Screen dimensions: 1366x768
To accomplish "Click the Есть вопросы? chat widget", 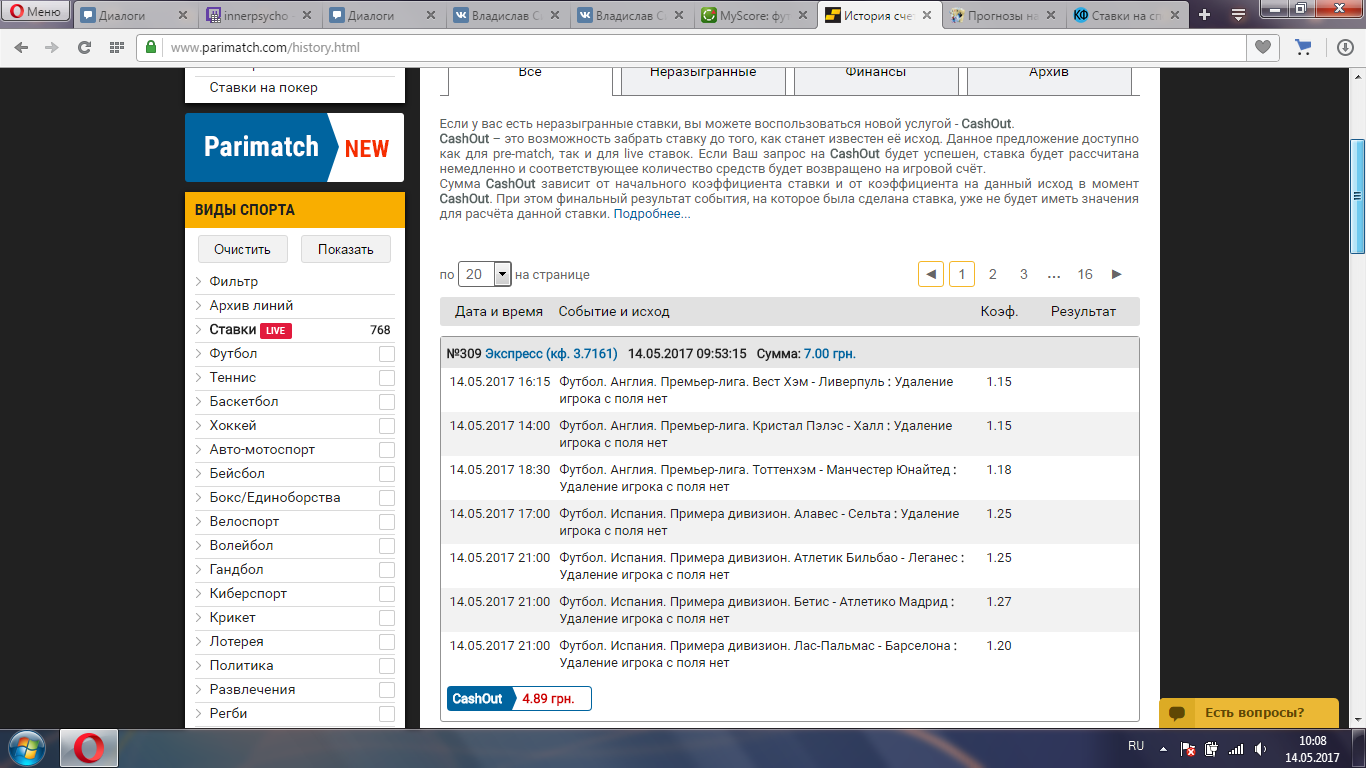I will (x=1248, y=713).
